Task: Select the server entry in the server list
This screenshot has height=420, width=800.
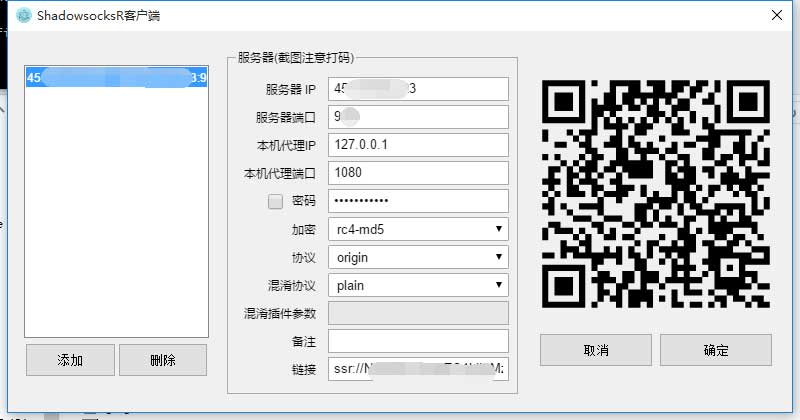Action: 116,78
